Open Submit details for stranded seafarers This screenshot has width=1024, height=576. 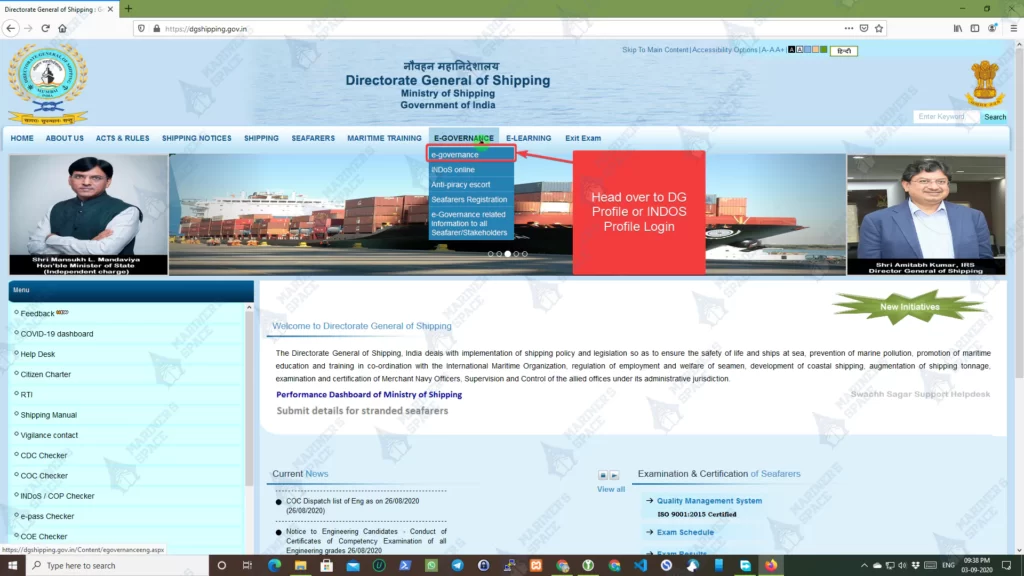coord(362,411)
